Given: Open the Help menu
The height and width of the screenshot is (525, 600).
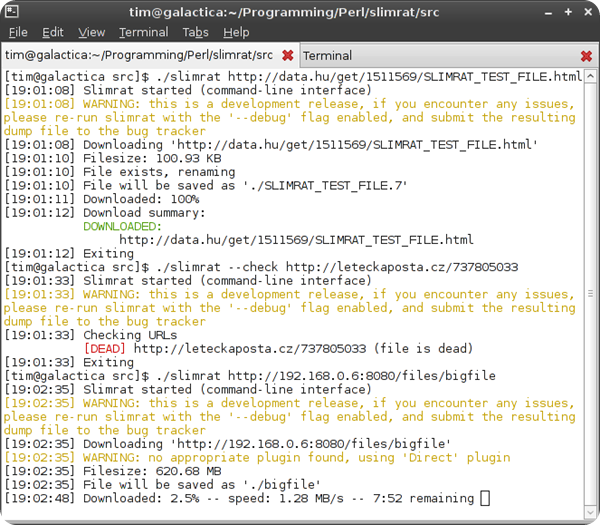Looking at the screenshot, I should [236, 33].
